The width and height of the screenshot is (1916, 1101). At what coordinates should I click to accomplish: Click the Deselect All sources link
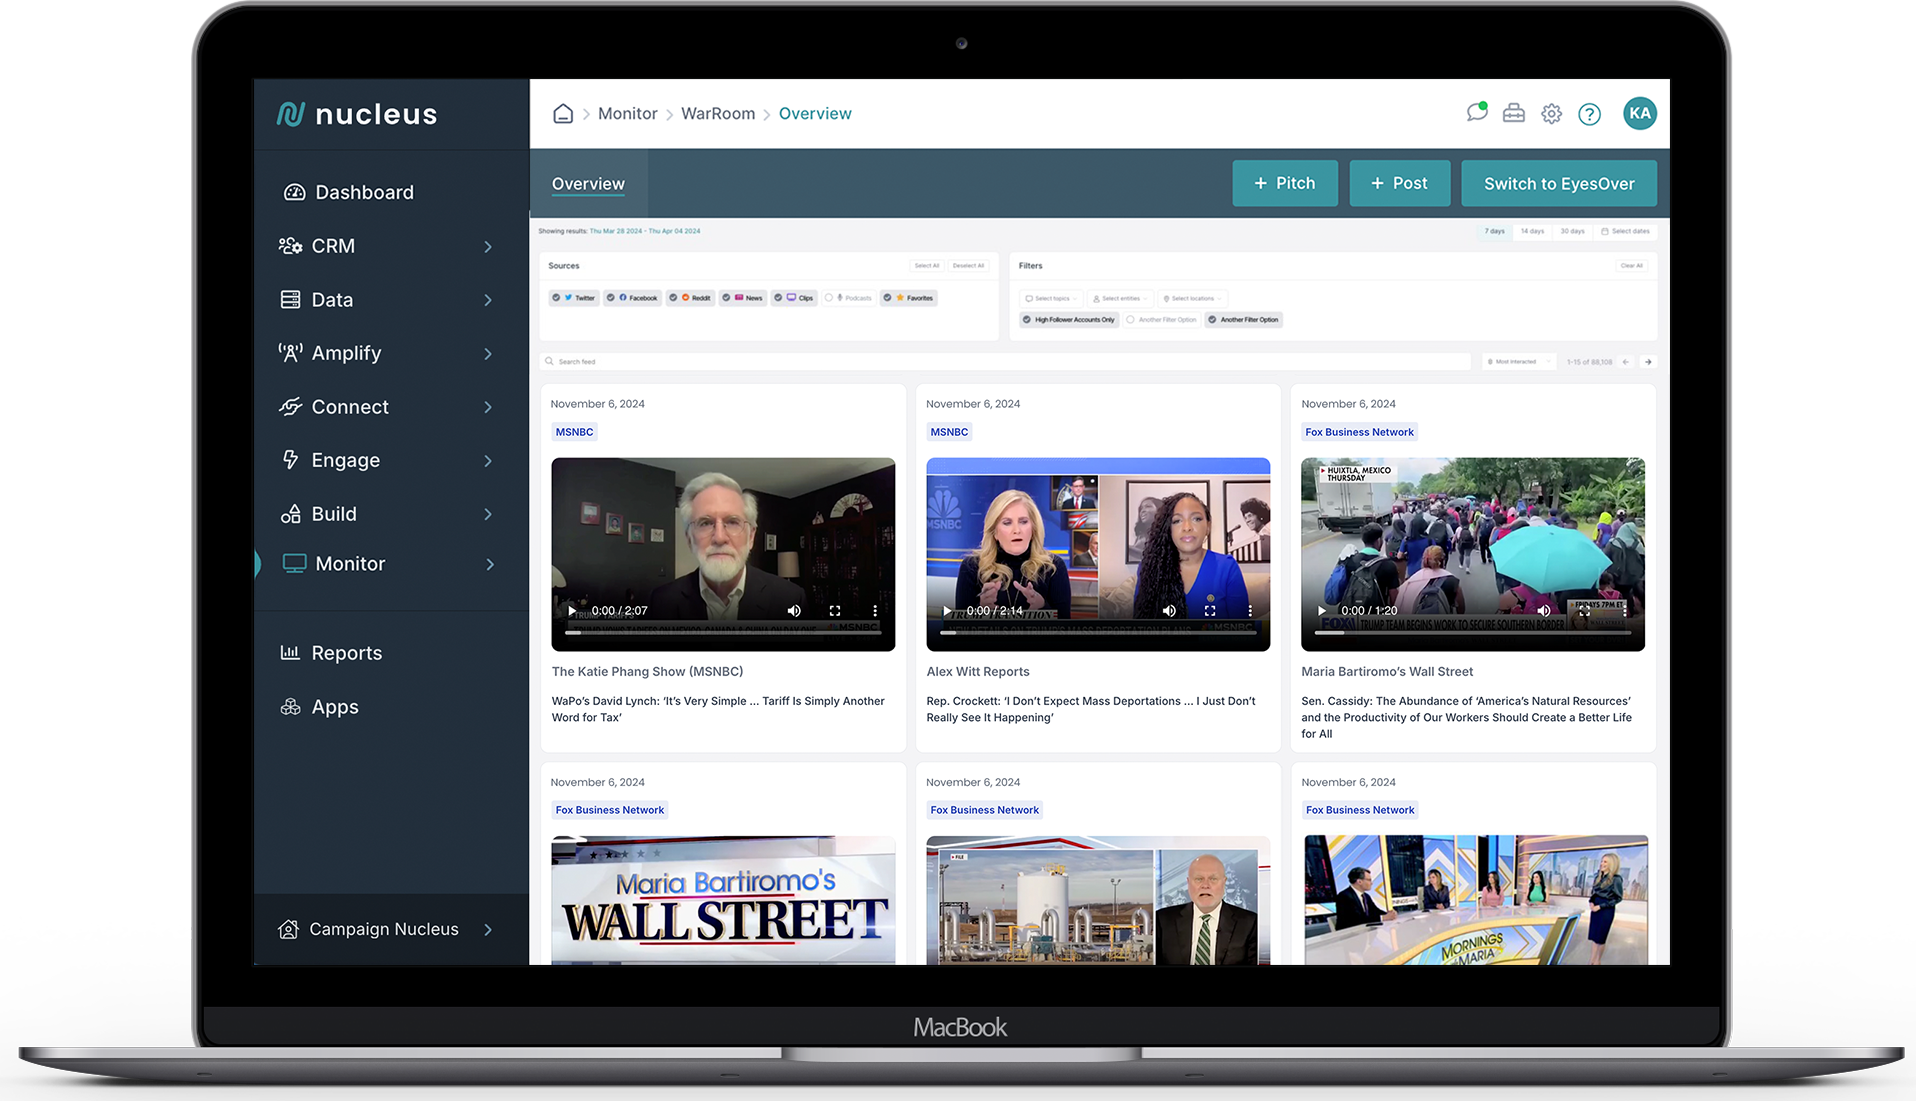coord(969,265)
